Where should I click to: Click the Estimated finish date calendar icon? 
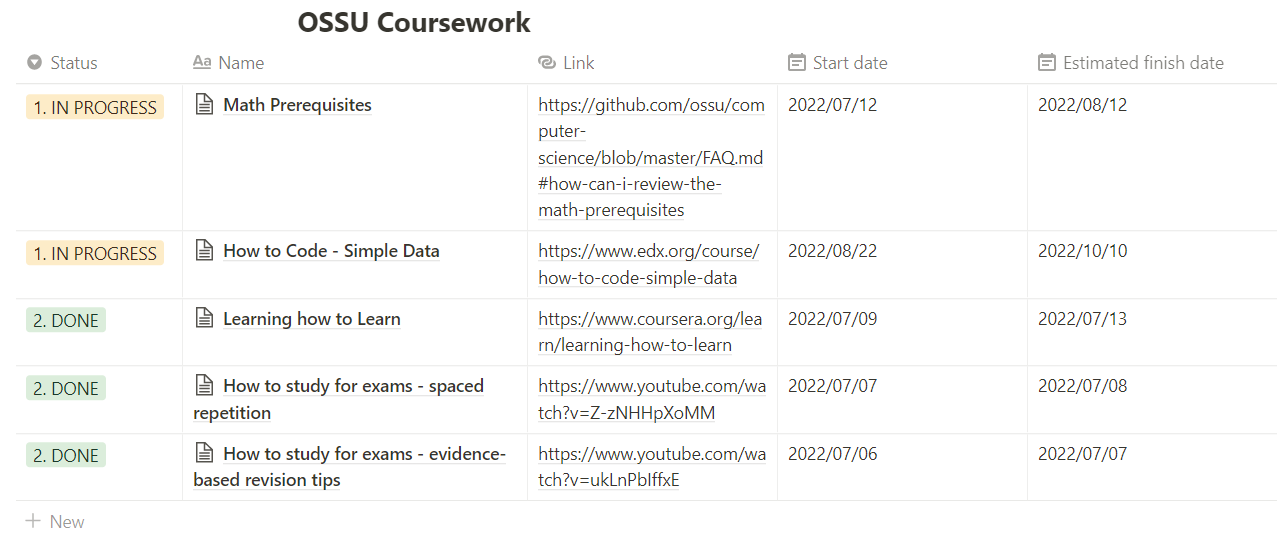(x=1046, y=63)
